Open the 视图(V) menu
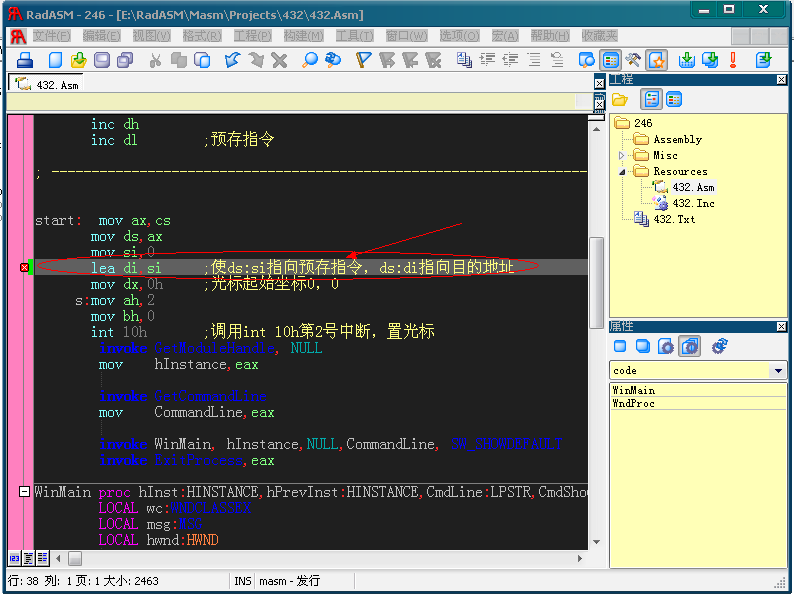794x594 pixels. pyautogui.click(x=151, y=35)
